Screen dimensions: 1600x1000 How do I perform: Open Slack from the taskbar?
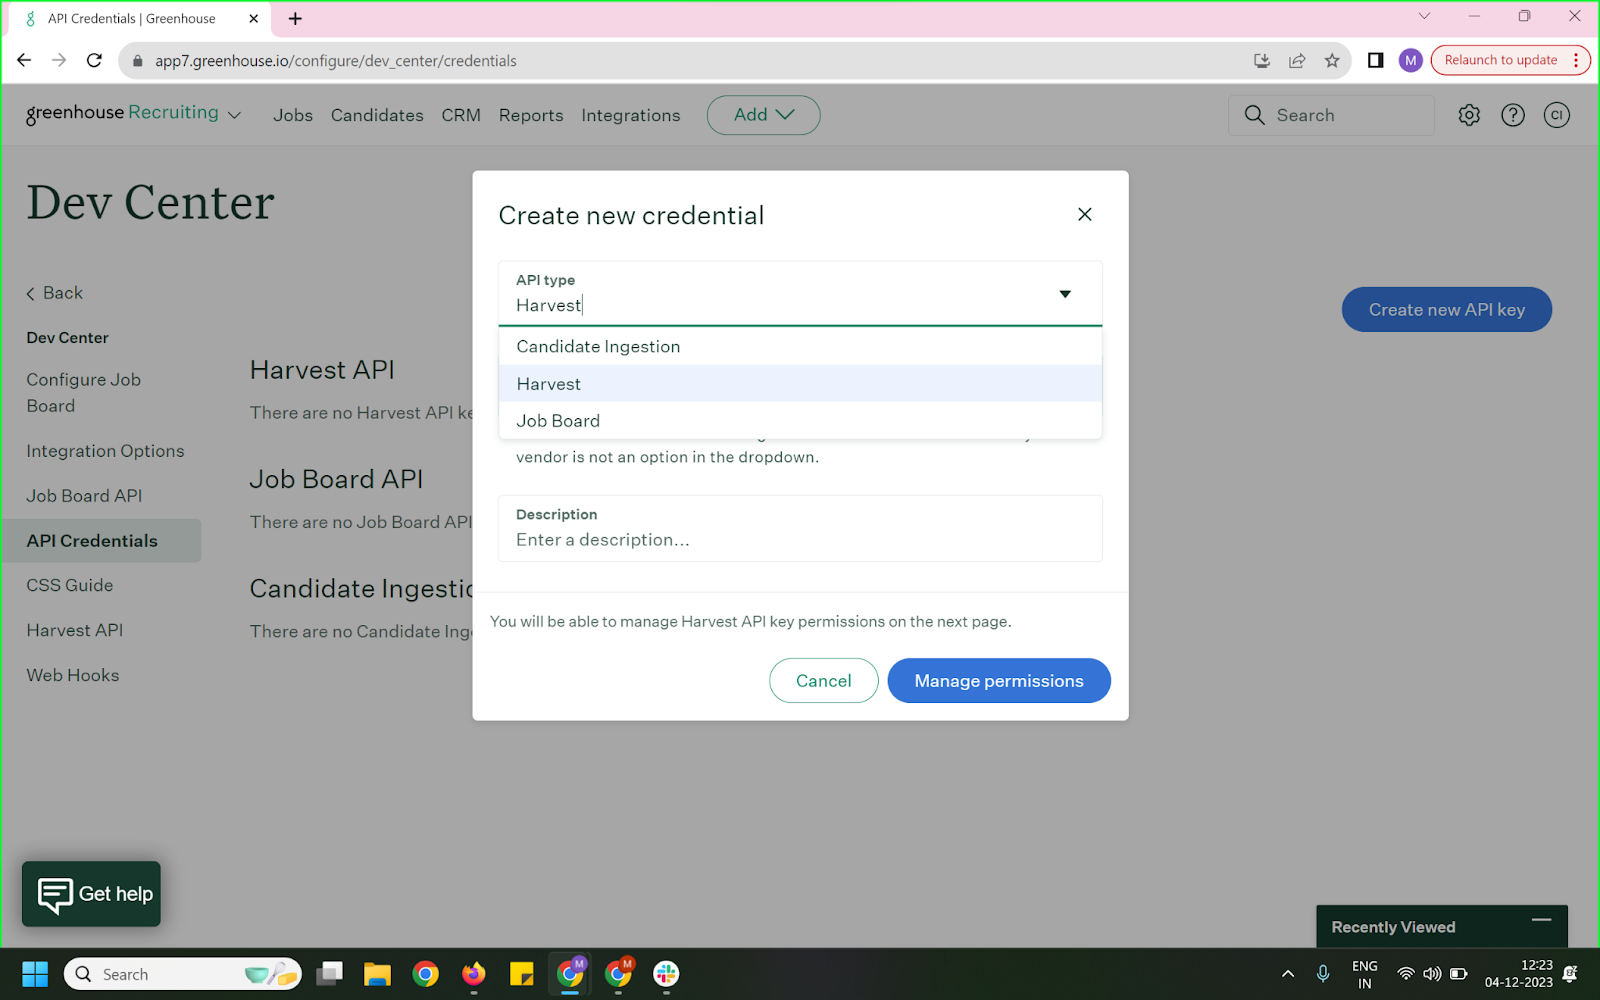(666, 974)
